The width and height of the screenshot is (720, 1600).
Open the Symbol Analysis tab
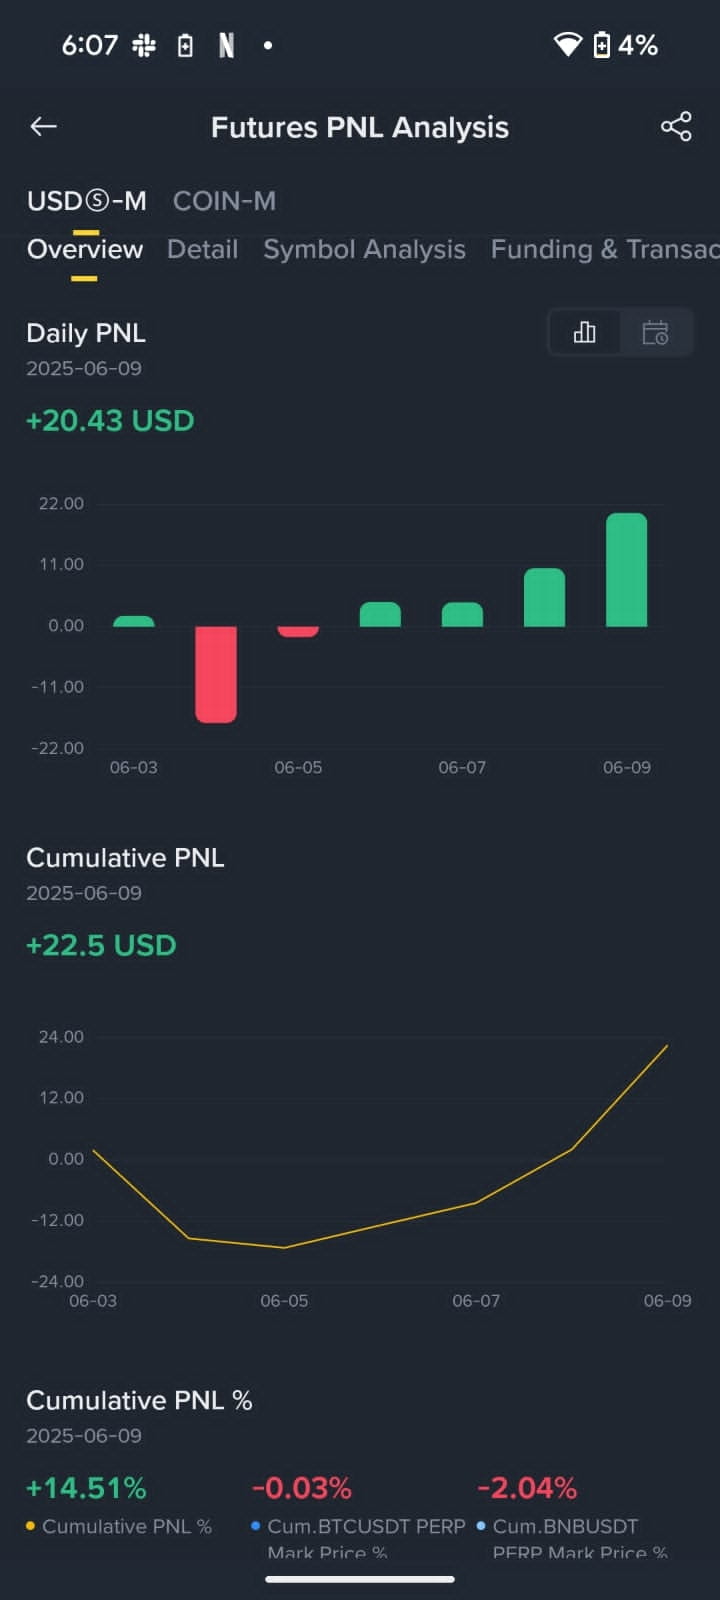point(364,249)
